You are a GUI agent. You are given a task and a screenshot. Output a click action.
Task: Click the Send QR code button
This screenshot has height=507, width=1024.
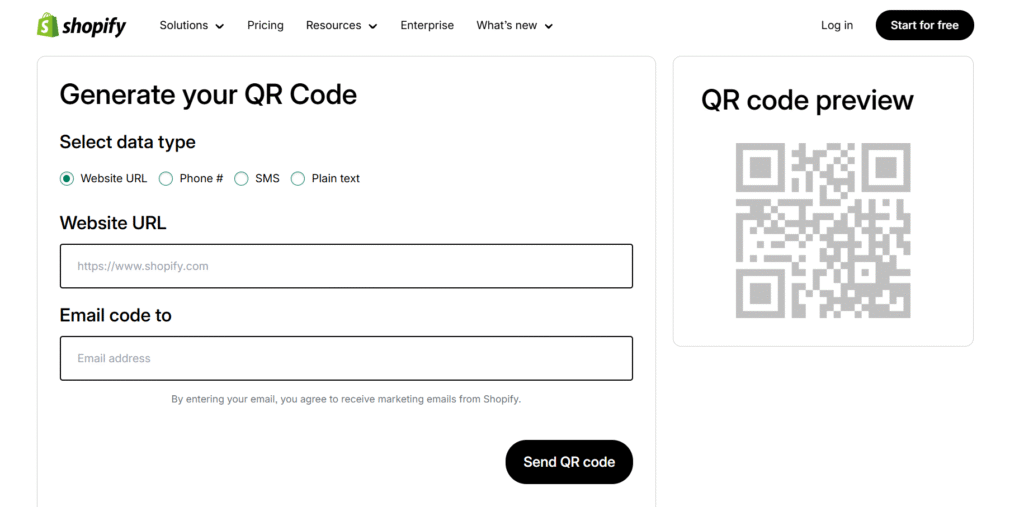569,462
